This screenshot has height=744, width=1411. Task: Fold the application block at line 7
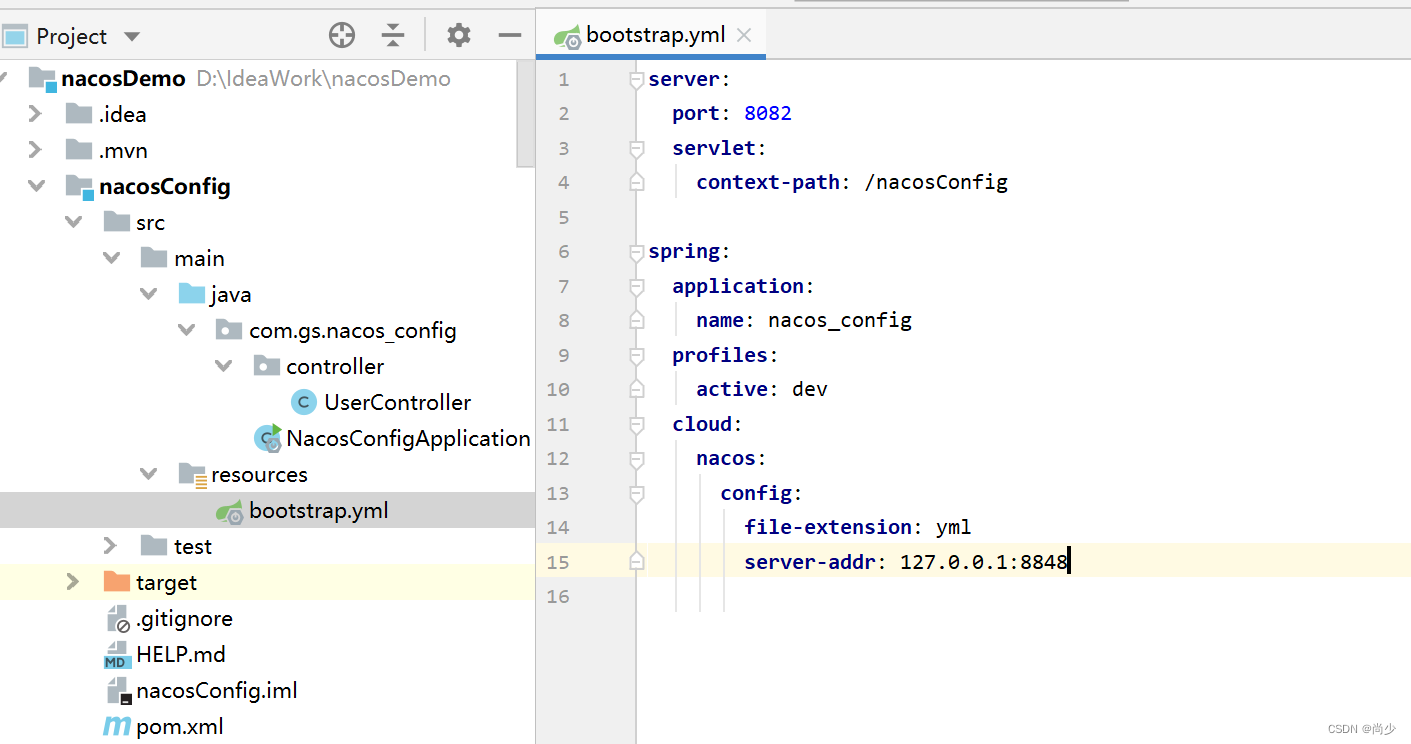pos(636,287)
